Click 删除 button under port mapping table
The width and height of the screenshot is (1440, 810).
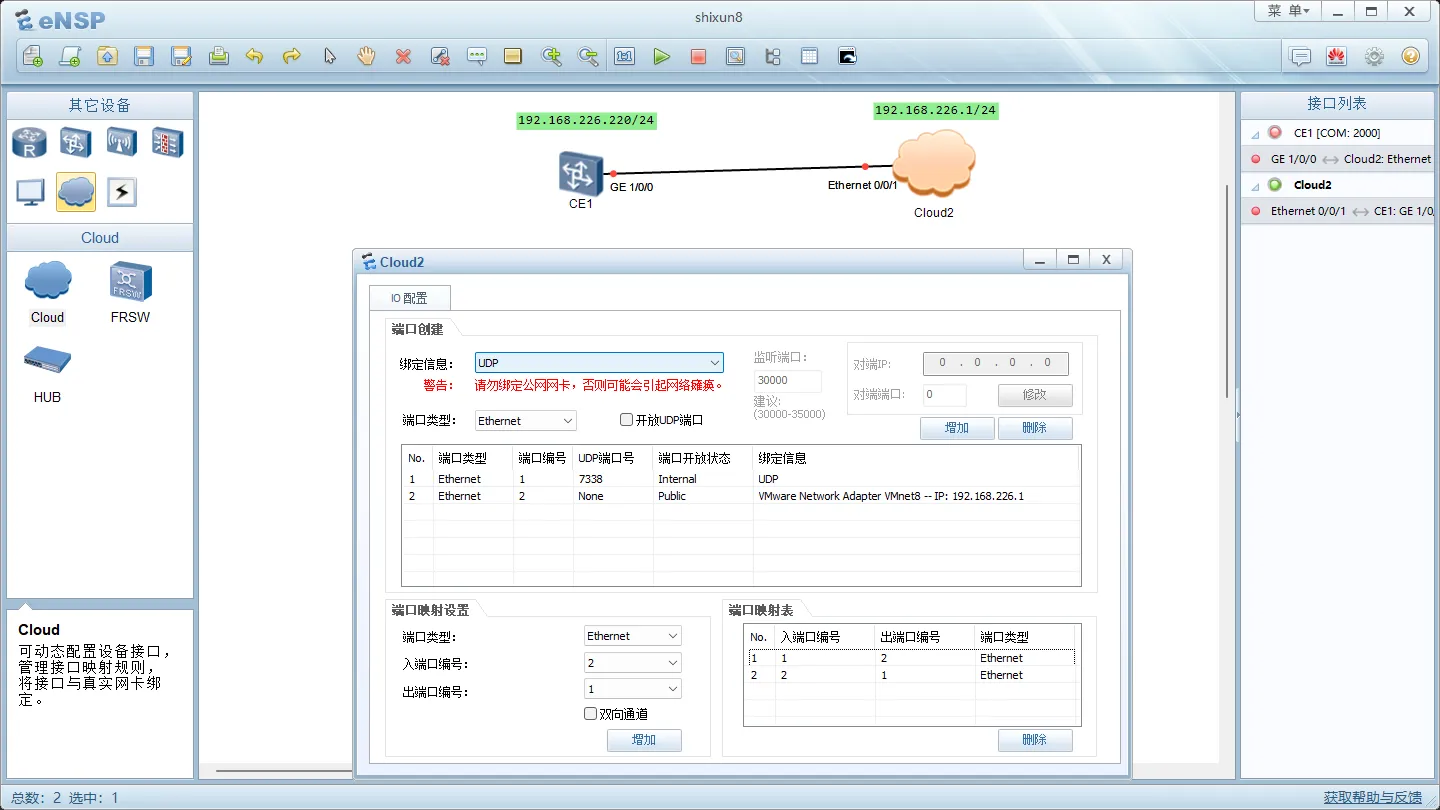tap(1035, 740)
